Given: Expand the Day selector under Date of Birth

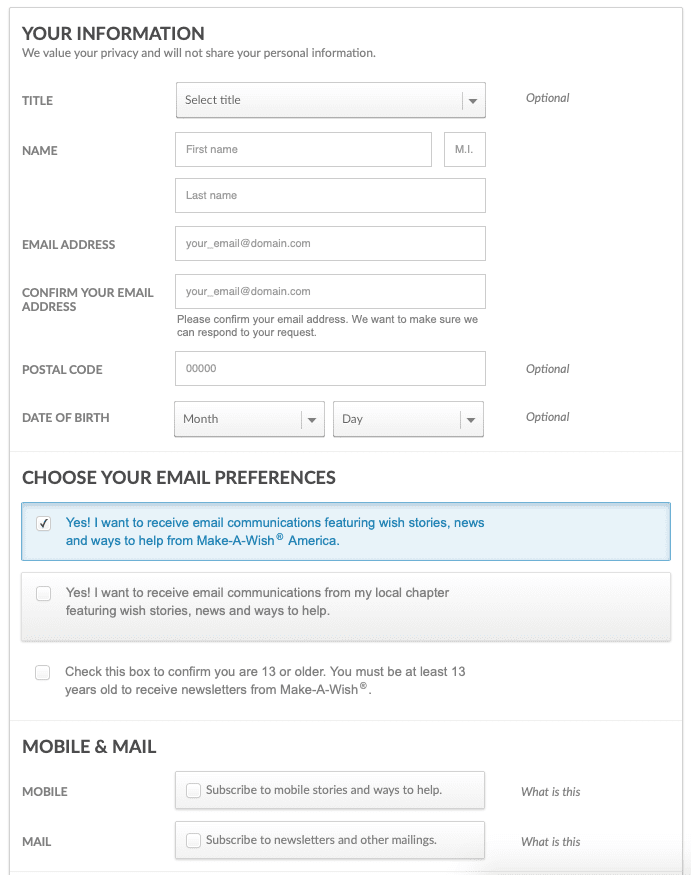Looking at the screenshot, I should [408, 419].
